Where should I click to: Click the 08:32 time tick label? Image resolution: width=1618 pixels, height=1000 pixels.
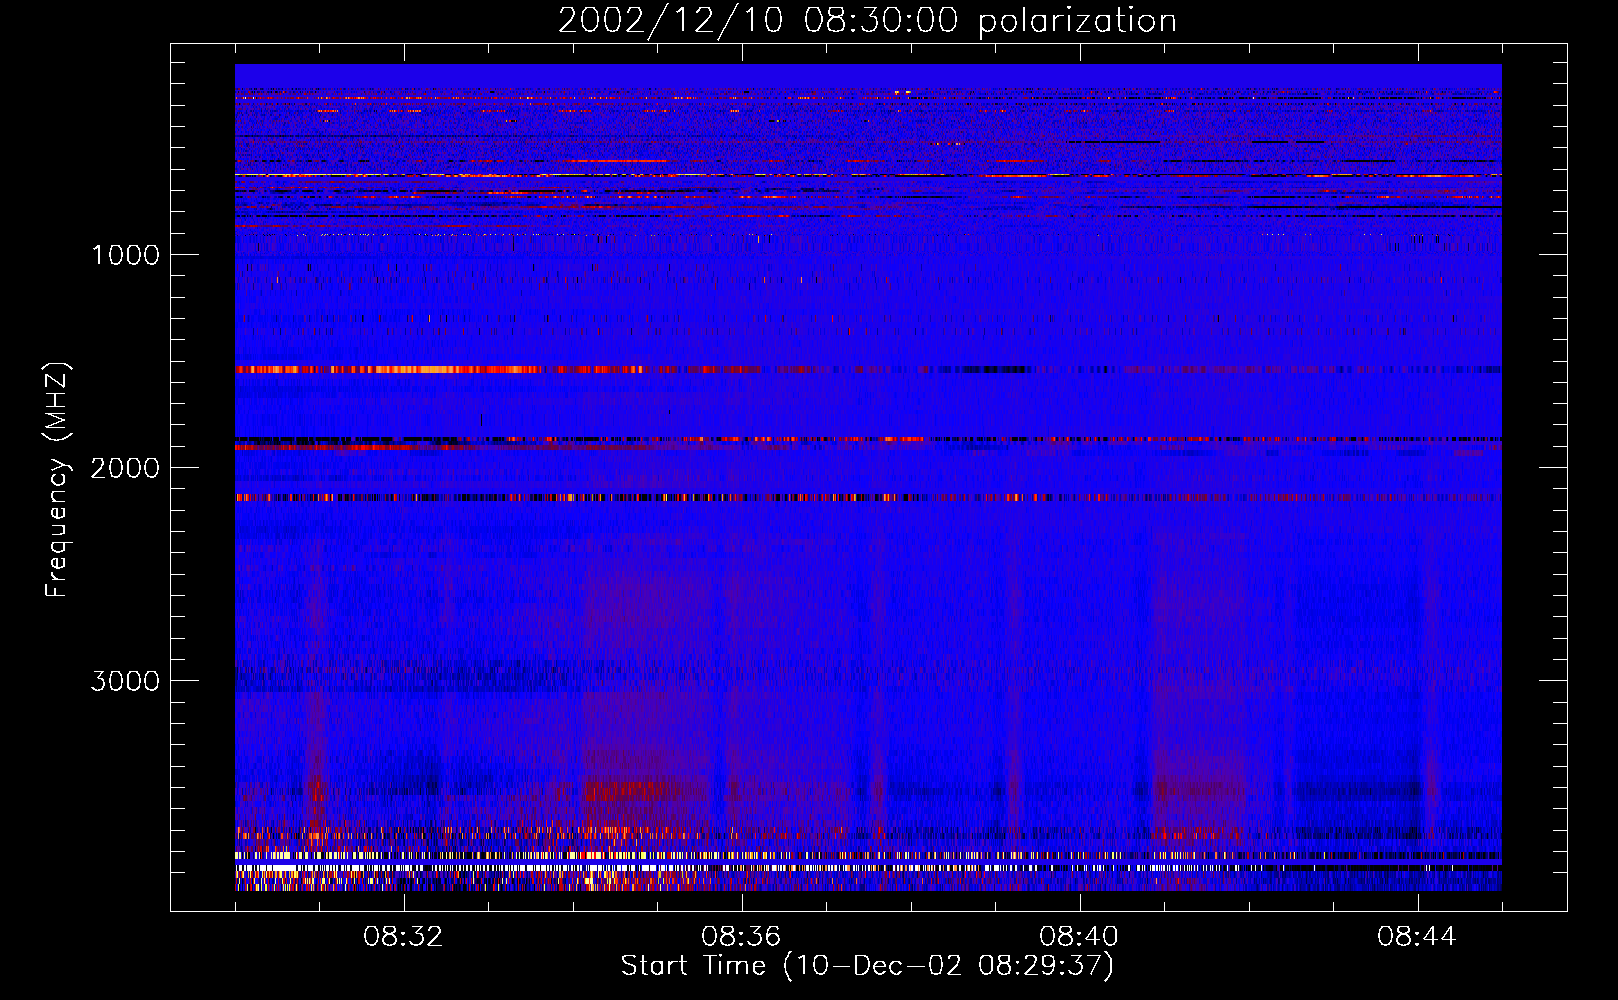click(404, 937)
